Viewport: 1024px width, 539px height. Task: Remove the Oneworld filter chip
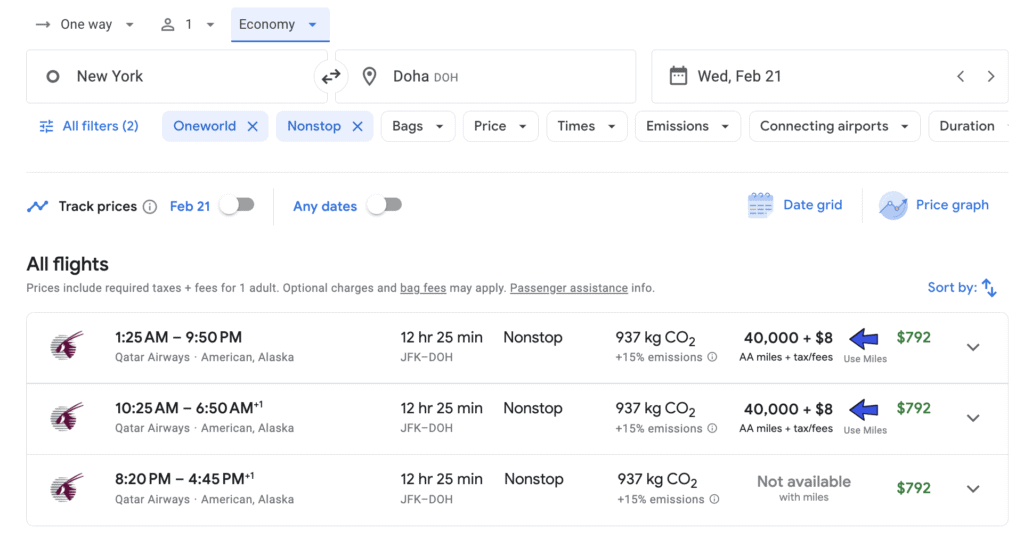[252, 126]
